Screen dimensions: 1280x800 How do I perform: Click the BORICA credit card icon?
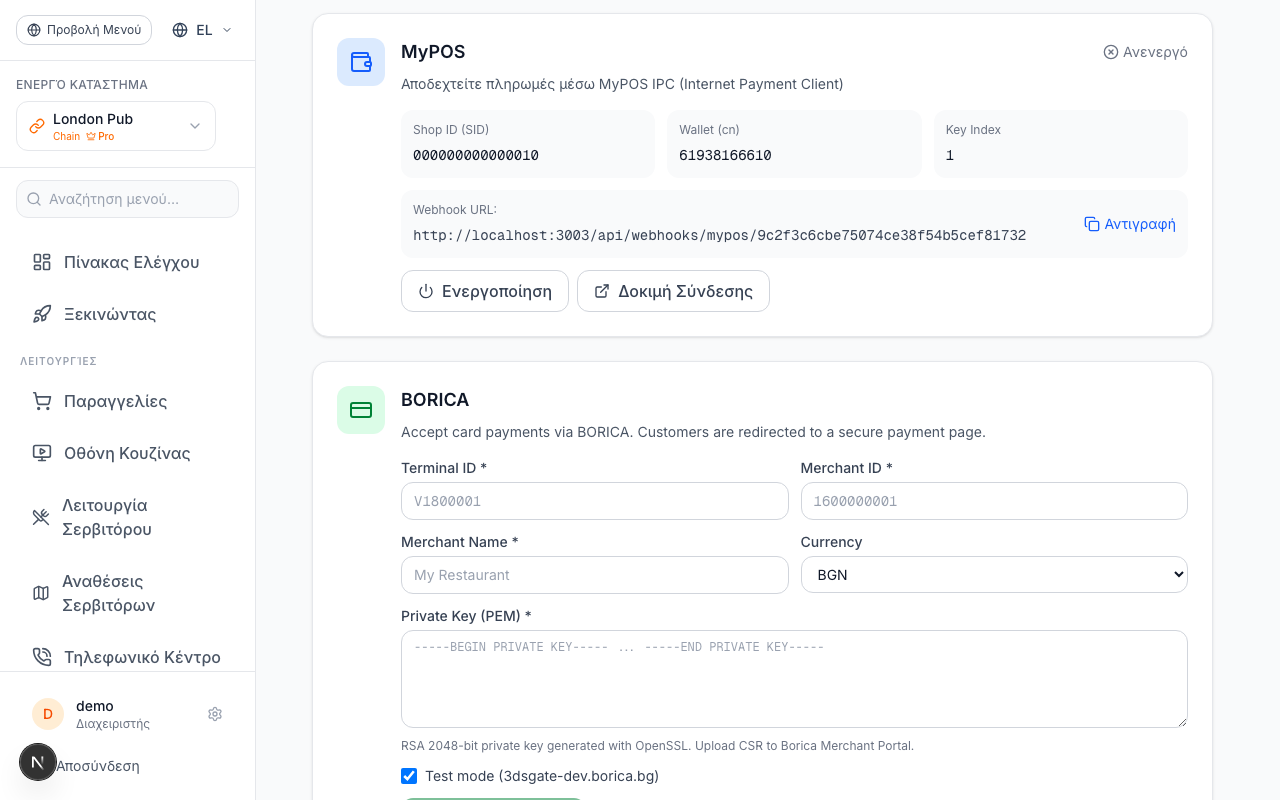pyautogui.click(x=361, y=410)
